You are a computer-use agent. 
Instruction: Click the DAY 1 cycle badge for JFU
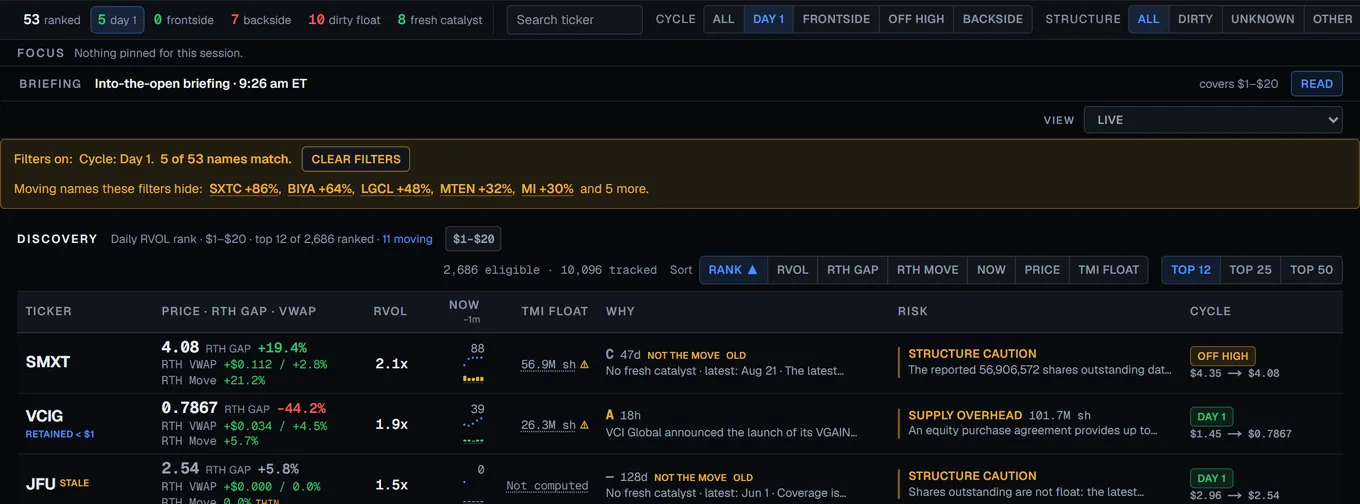click(1212, 478)
